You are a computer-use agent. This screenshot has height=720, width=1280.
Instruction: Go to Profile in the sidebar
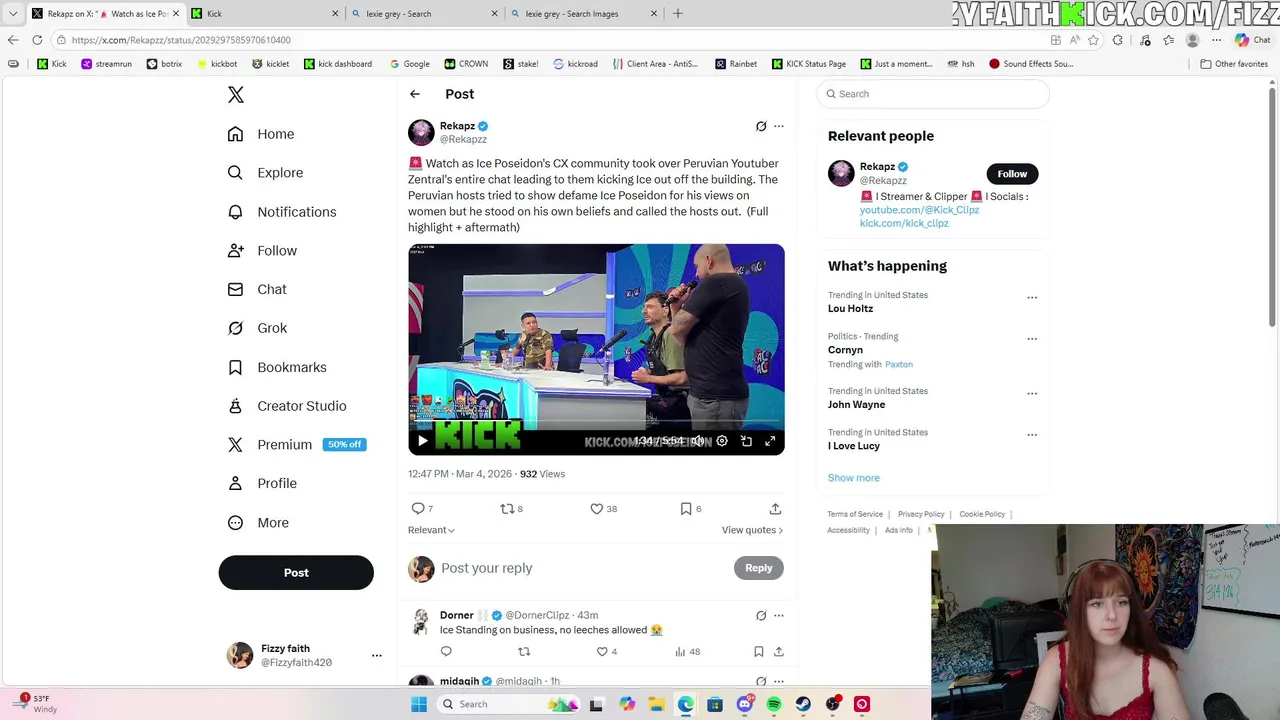262,483
